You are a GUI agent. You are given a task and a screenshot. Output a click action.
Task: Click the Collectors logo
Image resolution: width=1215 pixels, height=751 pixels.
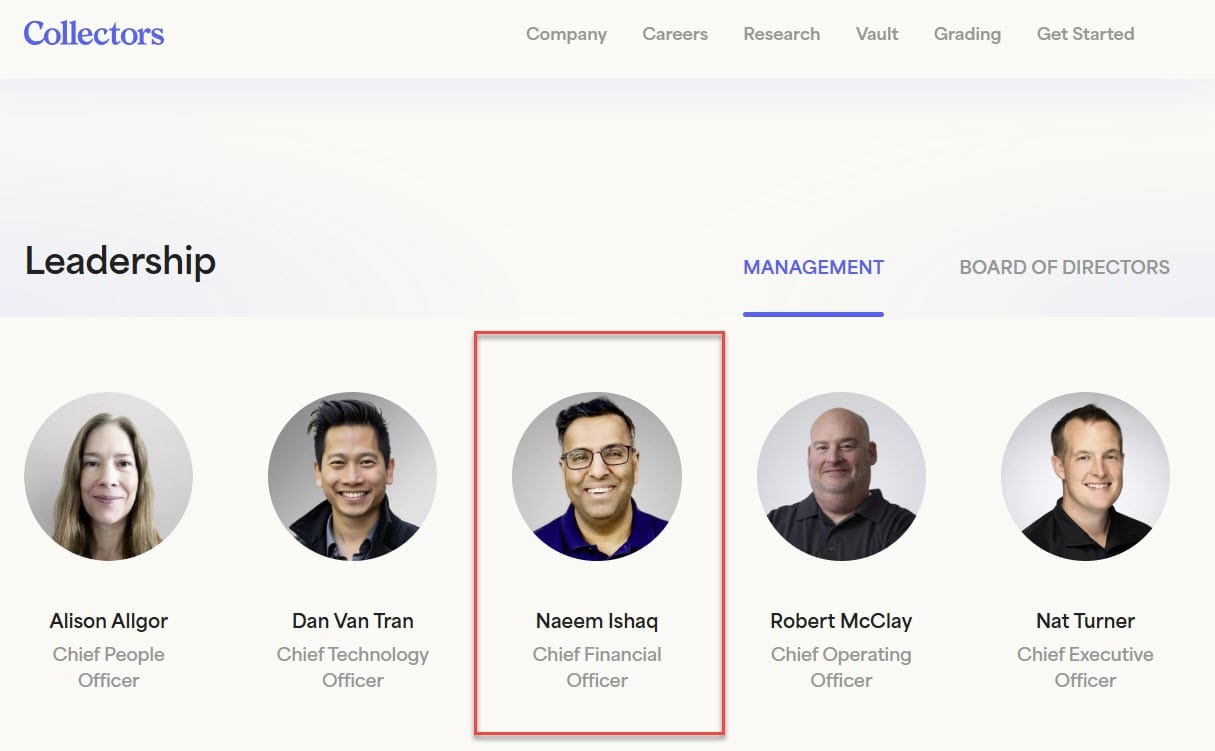[x=94, y=33]
